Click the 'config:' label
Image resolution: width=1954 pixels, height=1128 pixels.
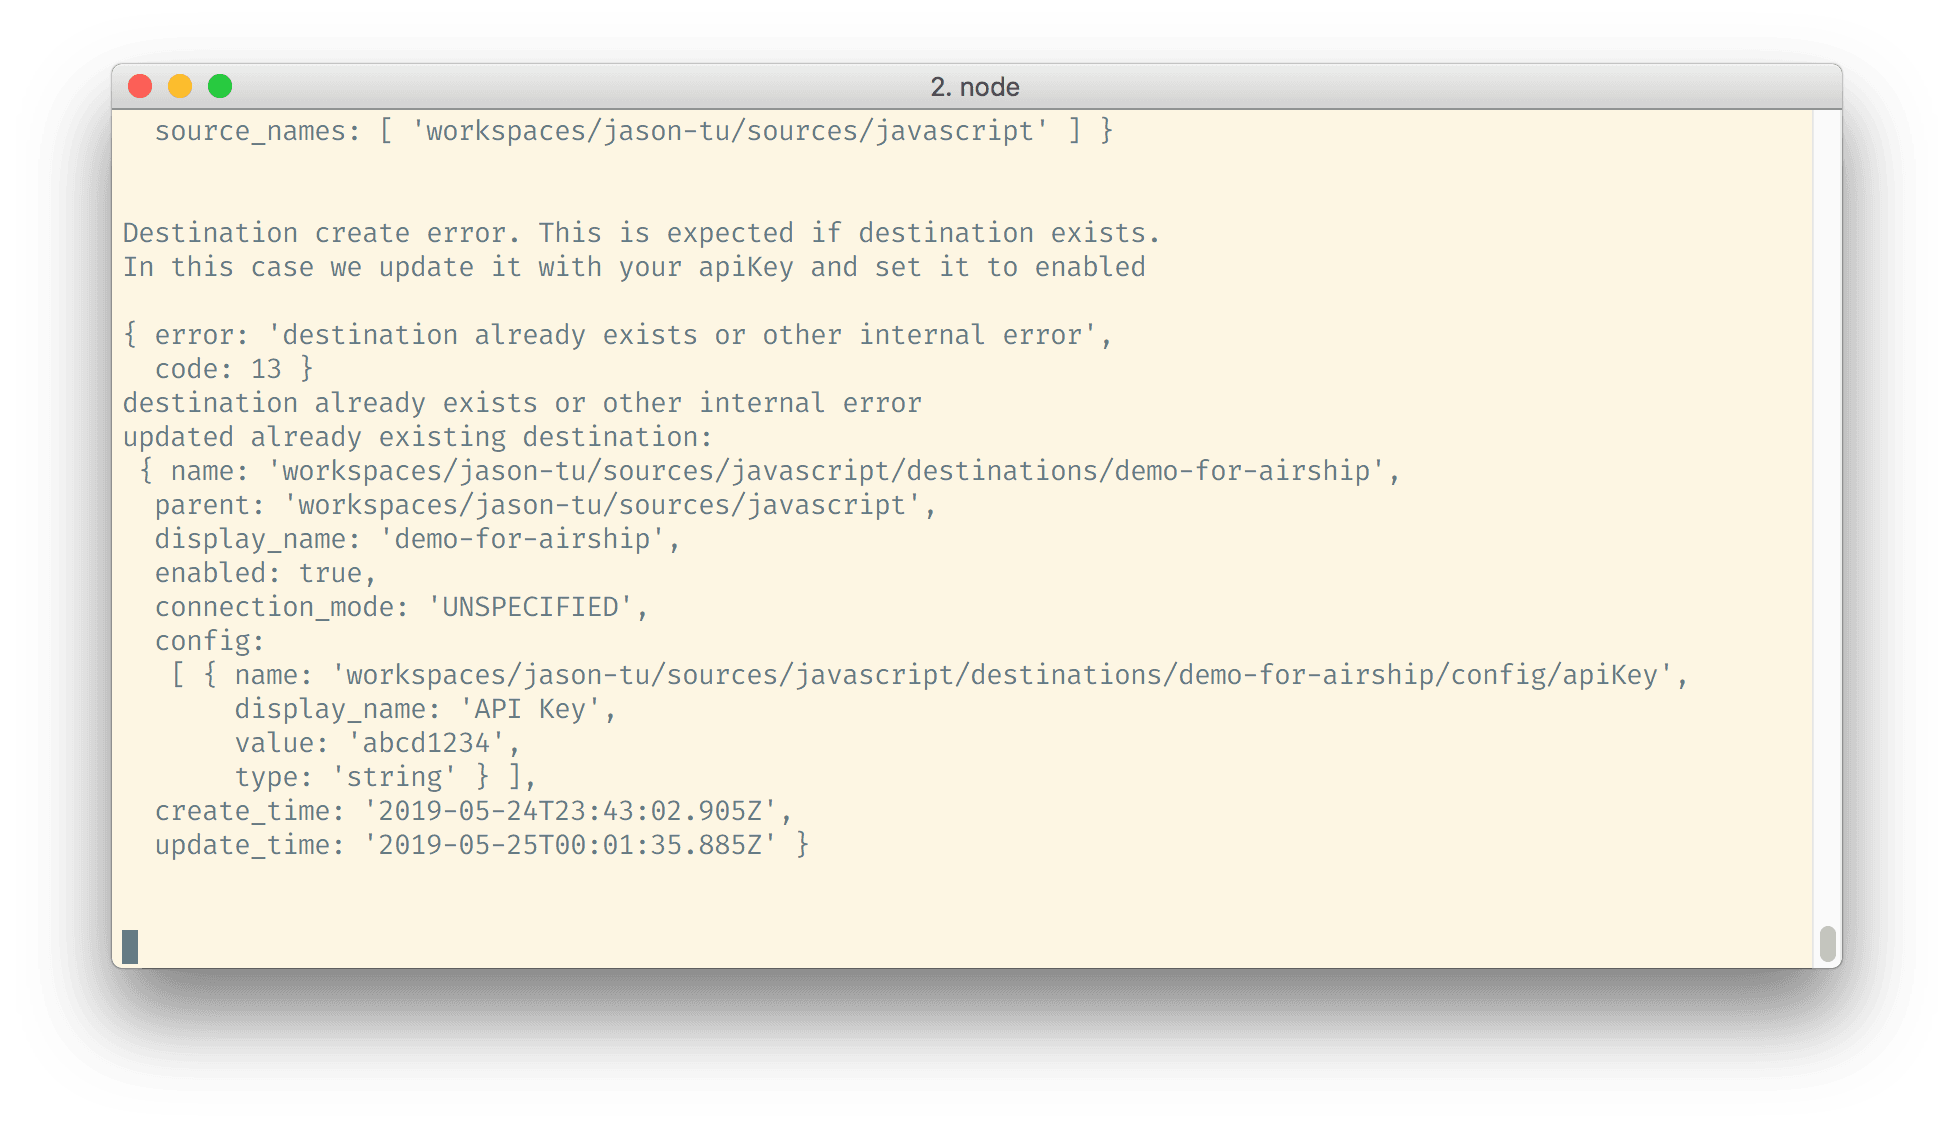coord(209,641)
